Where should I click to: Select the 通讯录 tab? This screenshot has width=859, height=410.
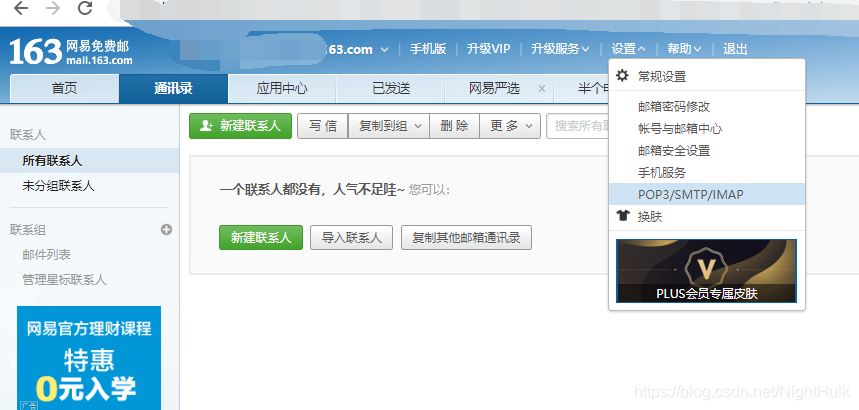(173, 88)
